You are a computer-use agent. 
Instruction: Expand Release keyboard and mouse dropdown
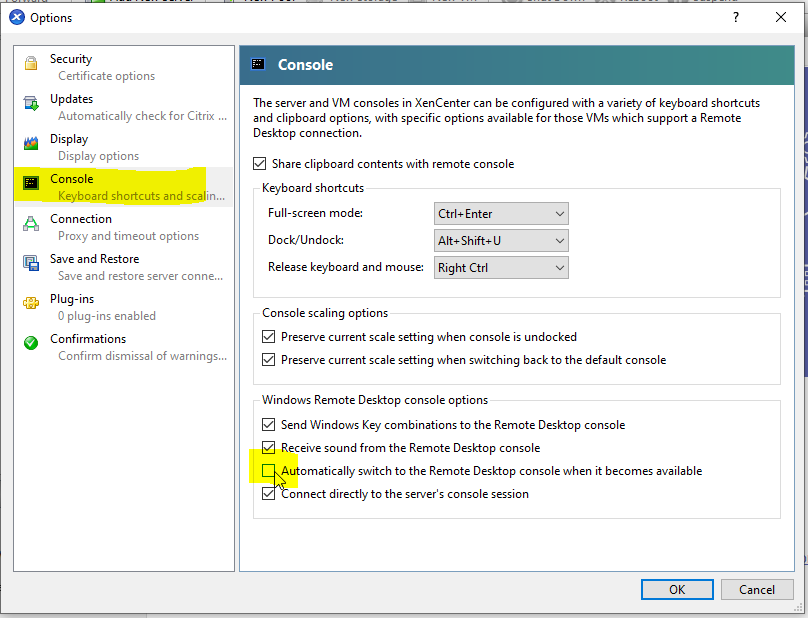[x=501, y=268]
